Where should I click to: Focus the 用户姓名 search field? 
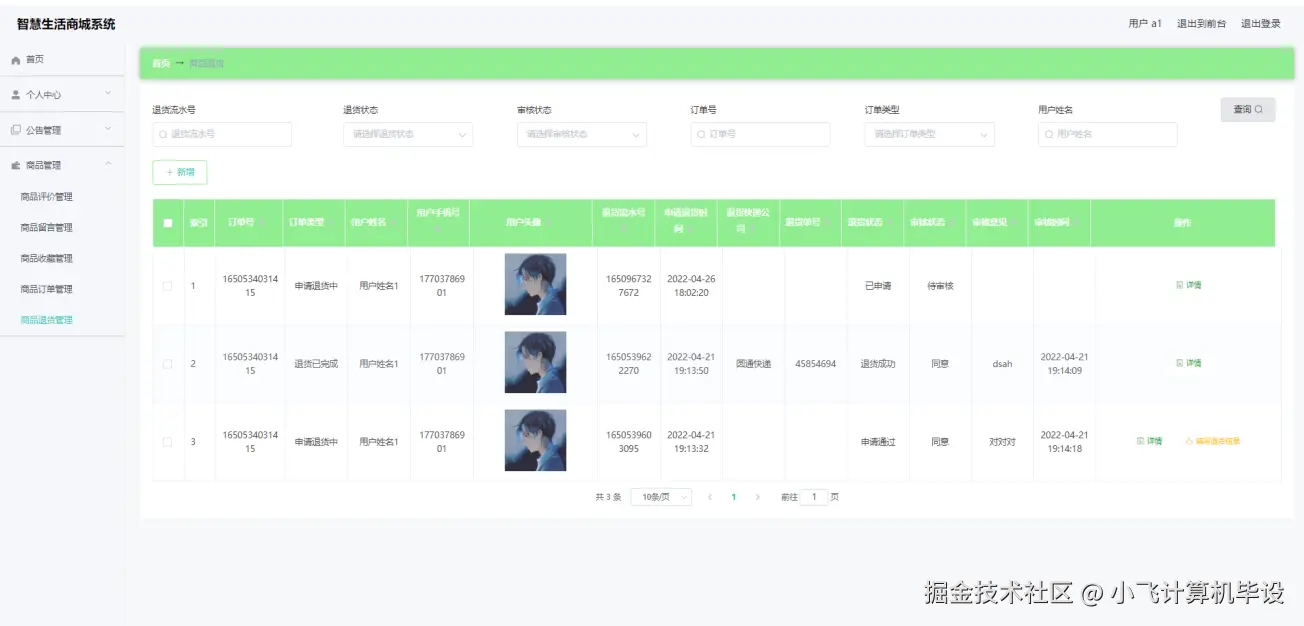(1108, 134)
